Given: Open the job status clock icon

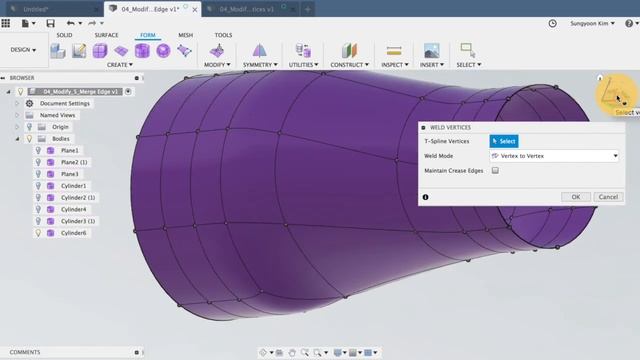Looking at the screenshot, I should pos(552,24).
